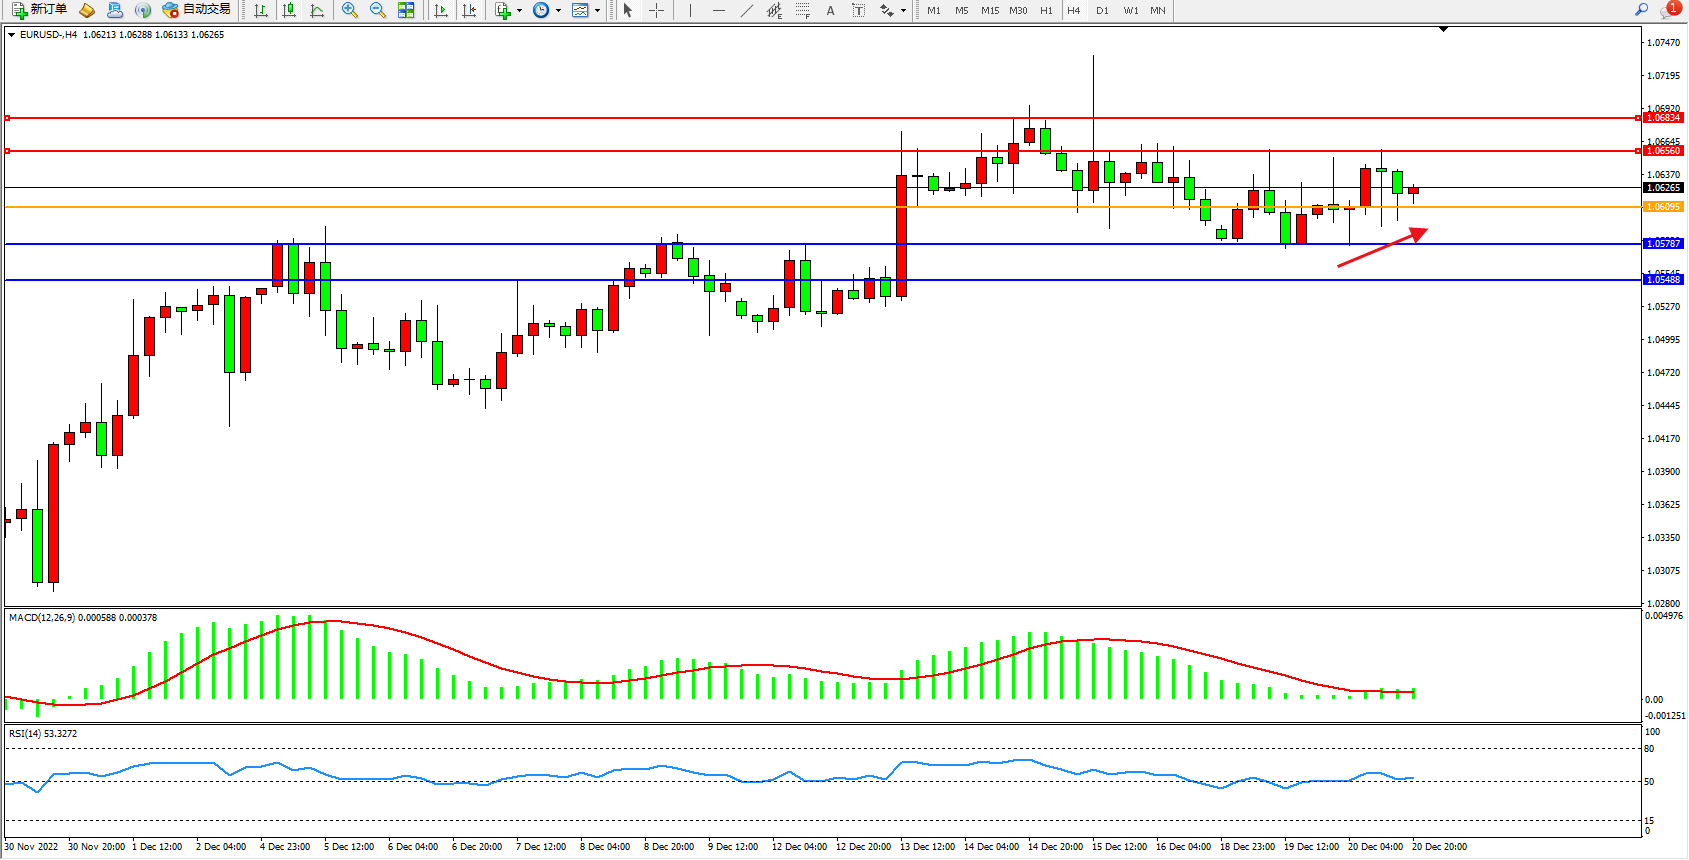Toggle AutoTrading (自动交易) button

pos(197,10)
